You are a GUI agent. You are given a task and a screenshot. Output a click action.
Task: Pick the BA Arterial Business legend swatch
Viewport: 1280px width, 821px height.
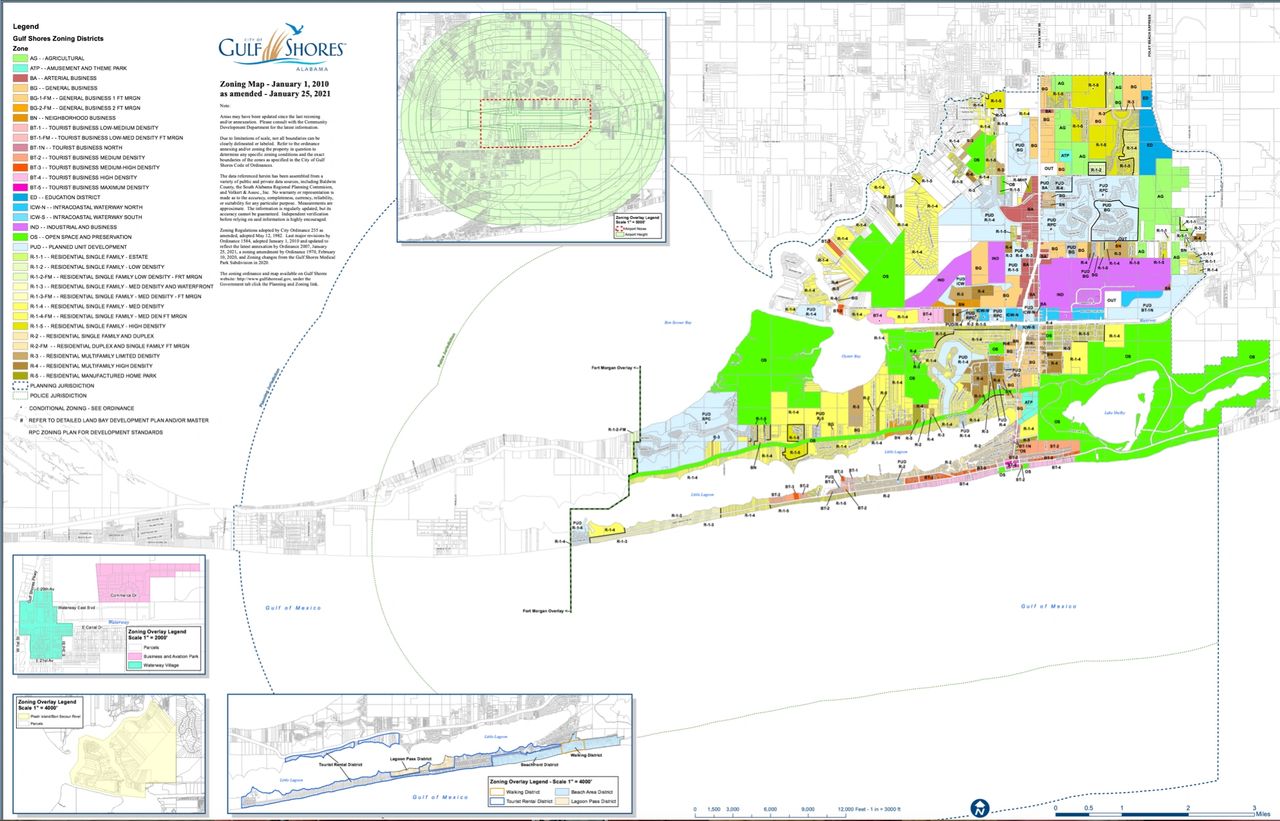[x=19, y=78]
